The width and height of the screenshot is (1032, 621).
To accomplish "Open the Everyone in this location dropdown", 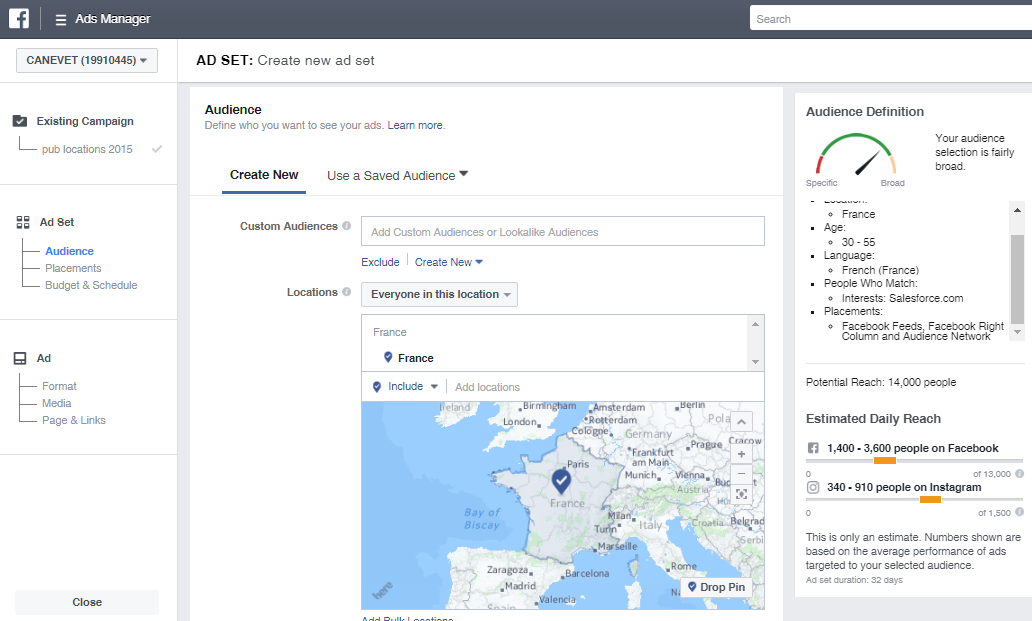I will pyautogui.click(x=439, y=294).
